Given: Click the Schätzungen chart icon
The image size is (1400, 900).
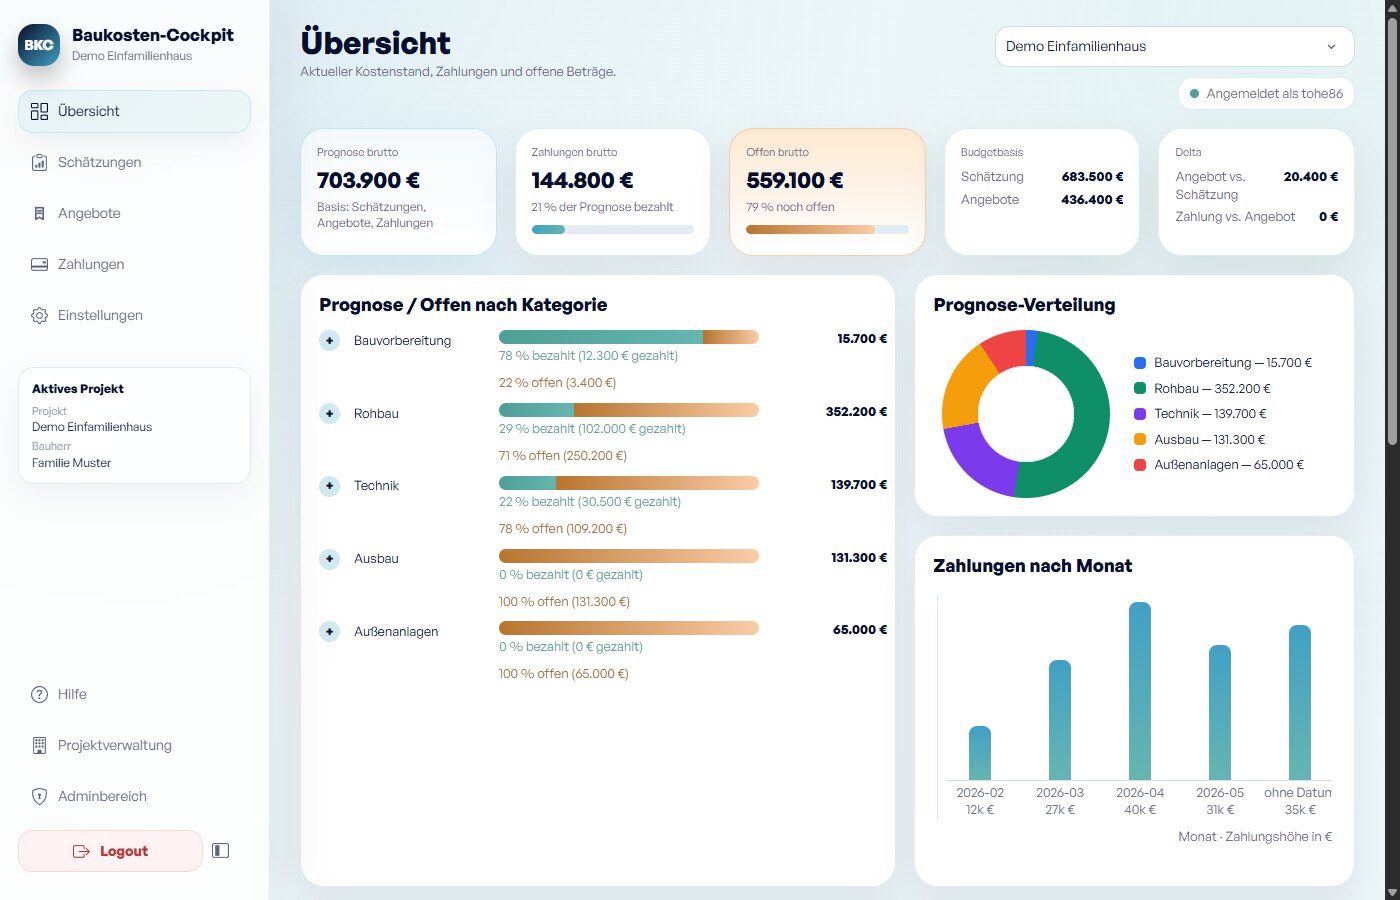Looking at the screenshot, I should click(39, 162).
